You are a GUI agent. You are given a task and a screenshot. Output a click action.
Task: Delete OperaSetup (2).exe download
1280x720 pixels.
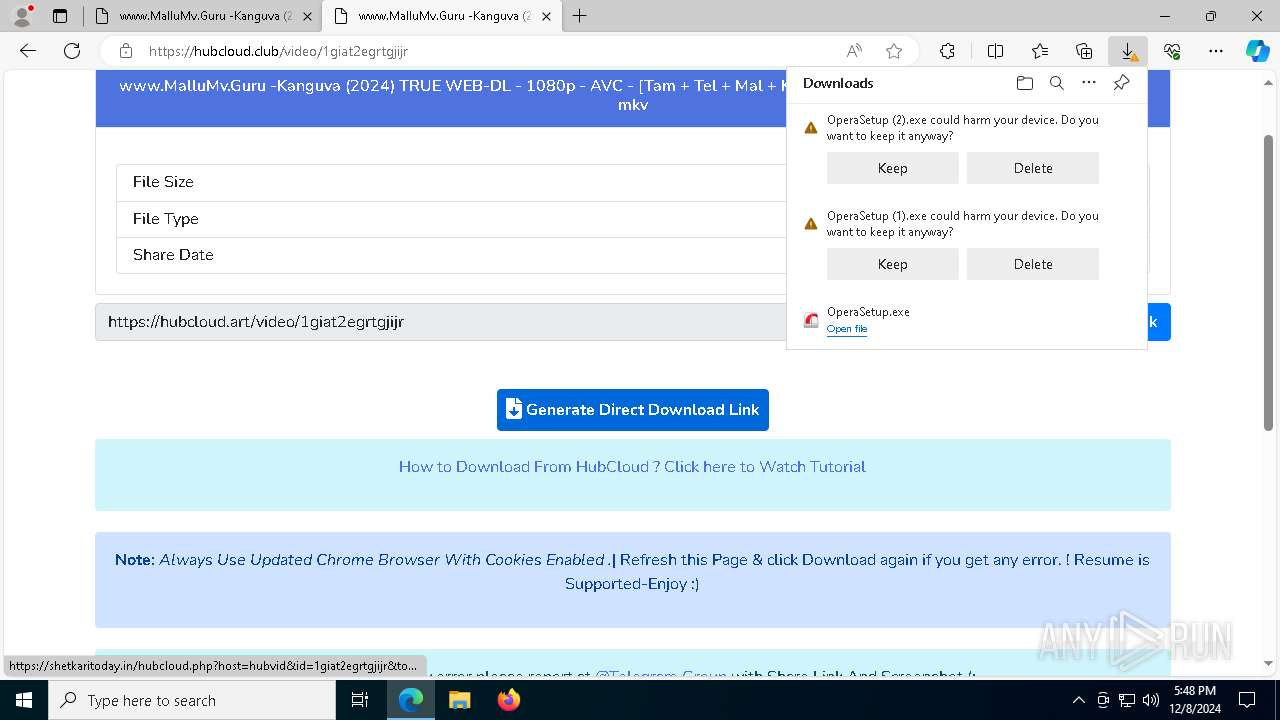click(1033, 168)
